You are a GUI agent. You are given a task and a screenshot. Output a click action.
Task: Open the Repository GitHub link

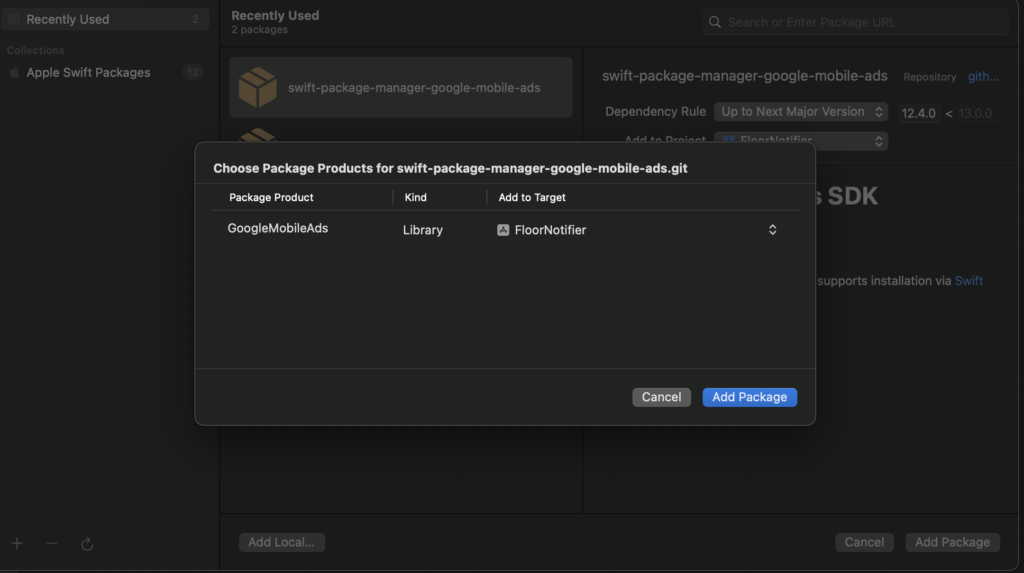(x=982, y=77)
